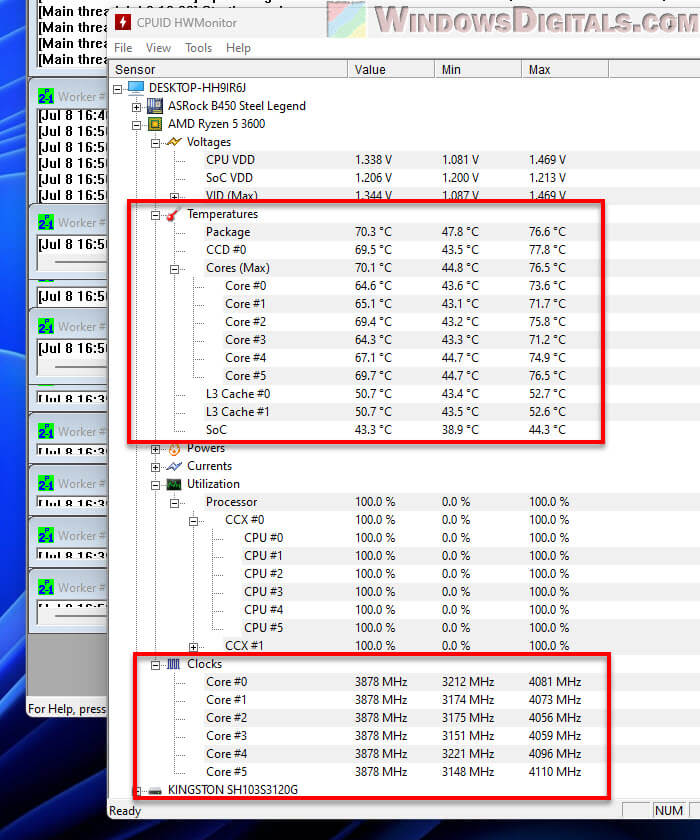Image resolution: width=700 pixels, height=840 pixels.
Task: Click the Ready status bar text
Action: pos(125,811)
